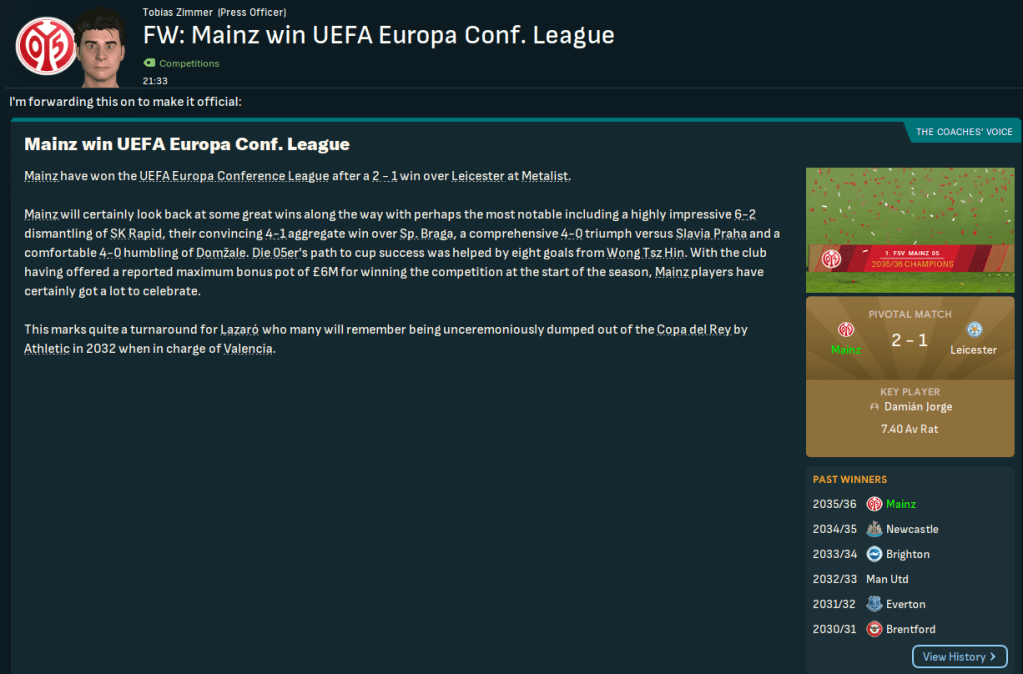Click Leicester crest in Pivotal Match panel
Viewport: 1023px width, 674px height.
tap(973, 330)
